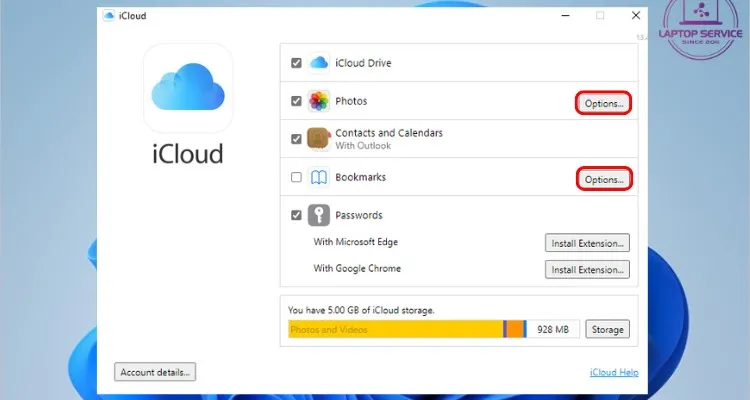Enable the Bookmarks checkbox
The height and width of the screenshot is (400, 750).
[296, 178]
